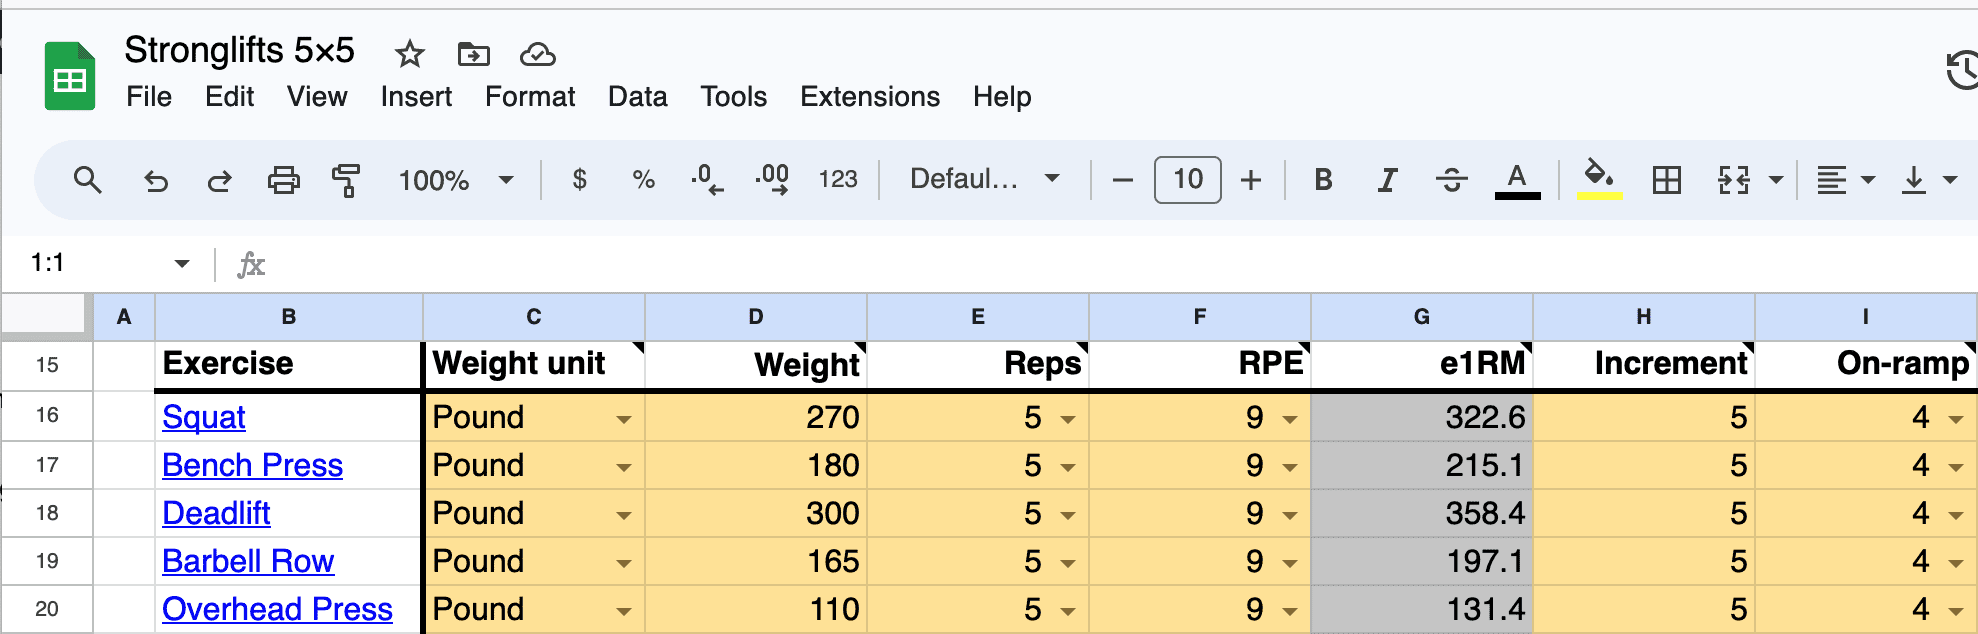This screenshot has height=634, width=1978.
Task: Open the Edit menu
Action: point(230,97)
